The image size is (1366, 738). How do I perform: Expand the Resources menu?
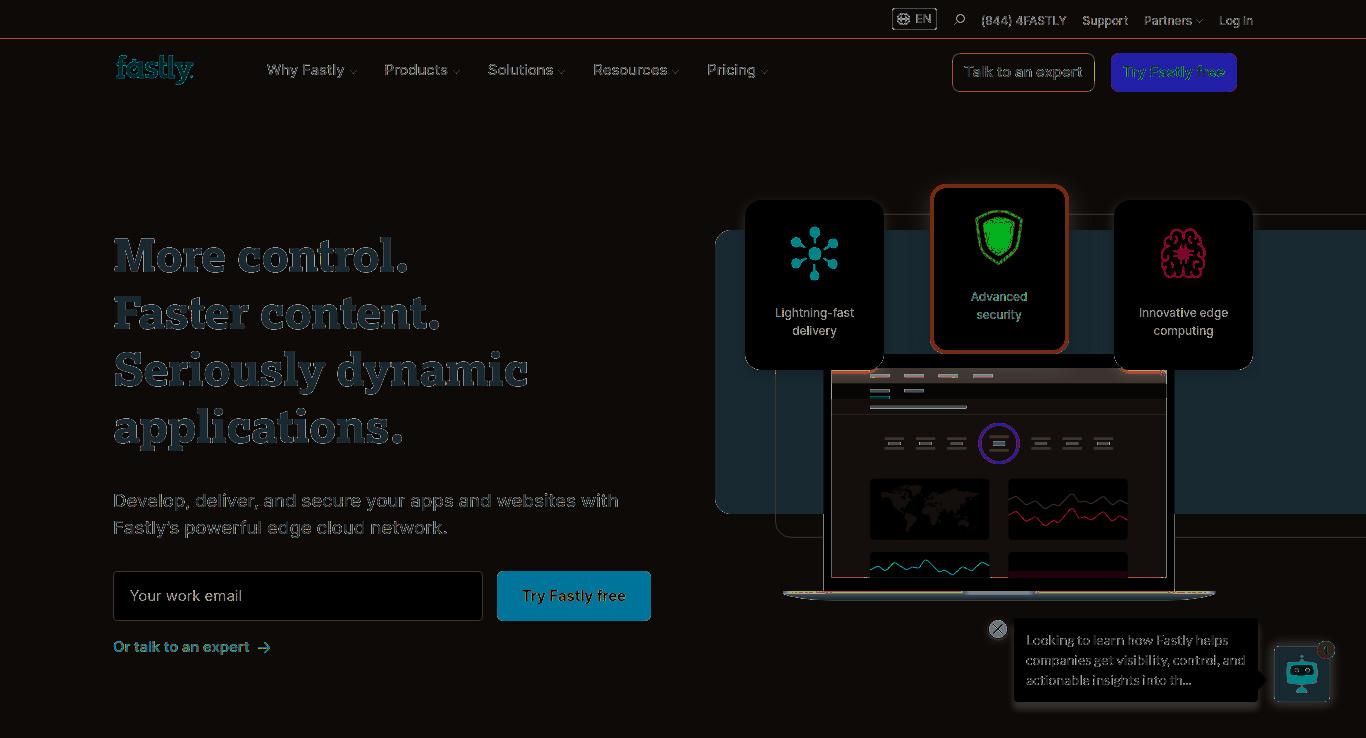click(636, 70)
